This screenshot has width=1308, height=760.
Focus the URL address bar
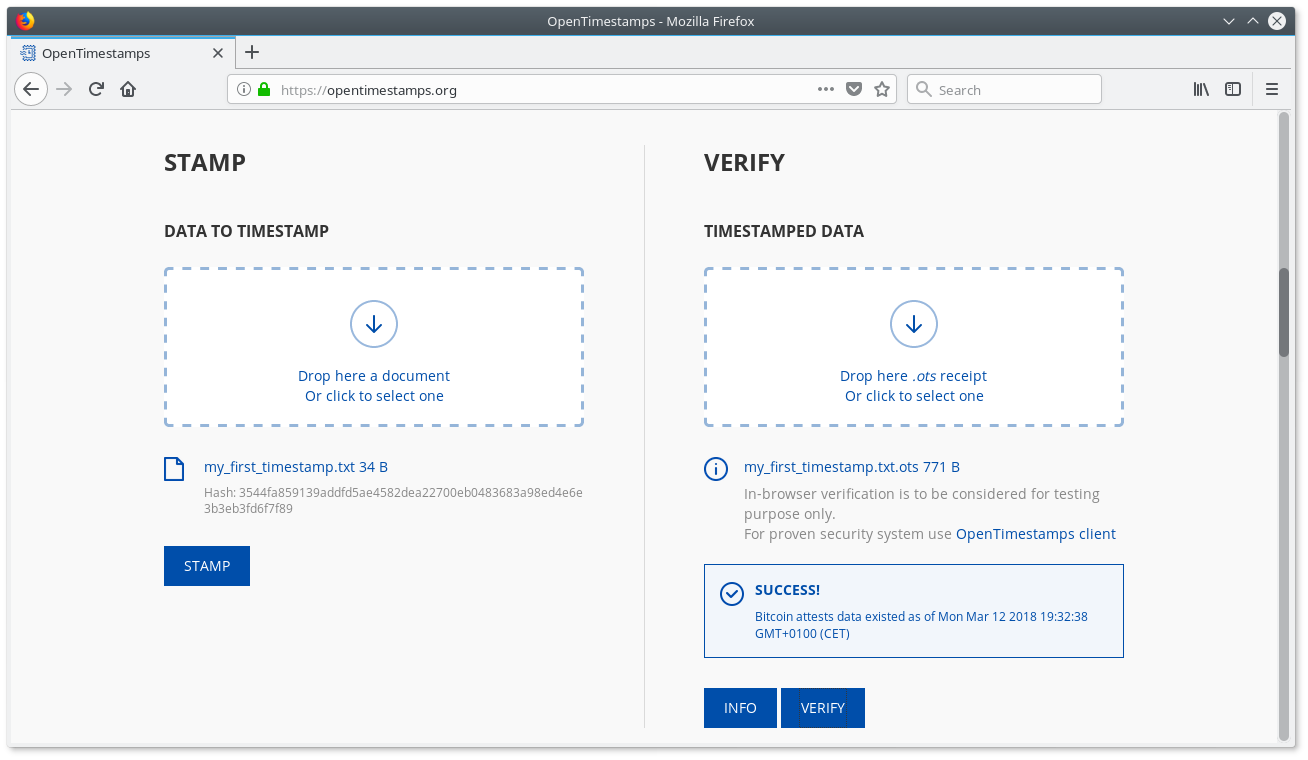pyautogui.click(x=562, y=89)
